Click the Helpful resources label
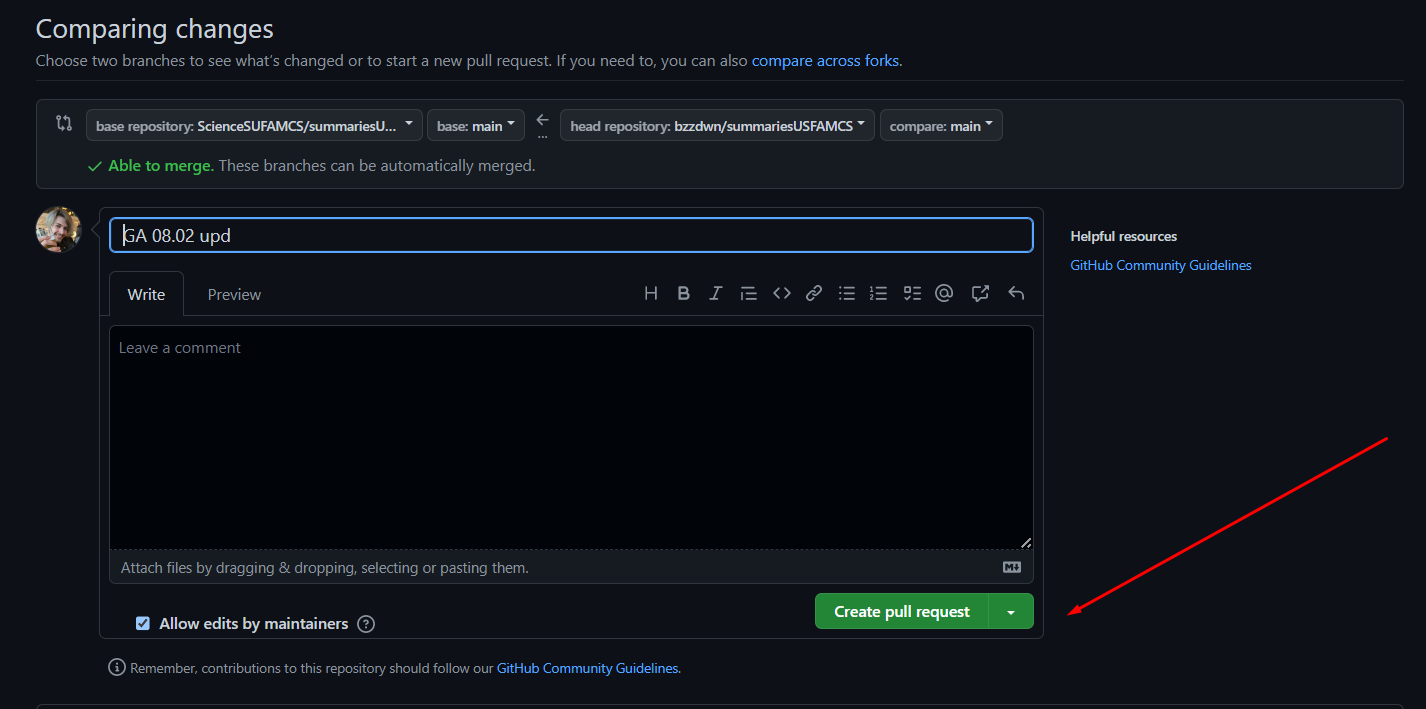 [x=1123, y=236]
